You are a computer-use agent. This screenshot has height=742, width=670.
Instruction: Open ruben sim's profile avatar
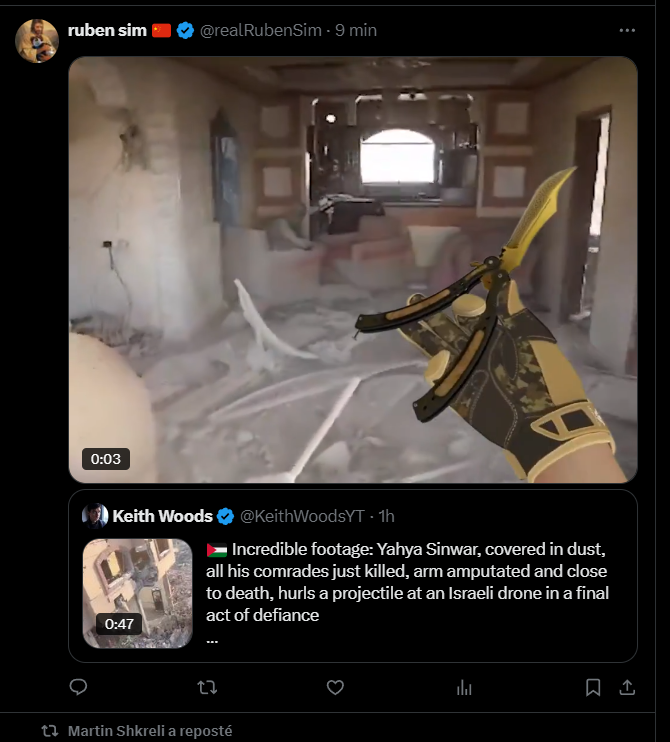(x=37, y=41)
